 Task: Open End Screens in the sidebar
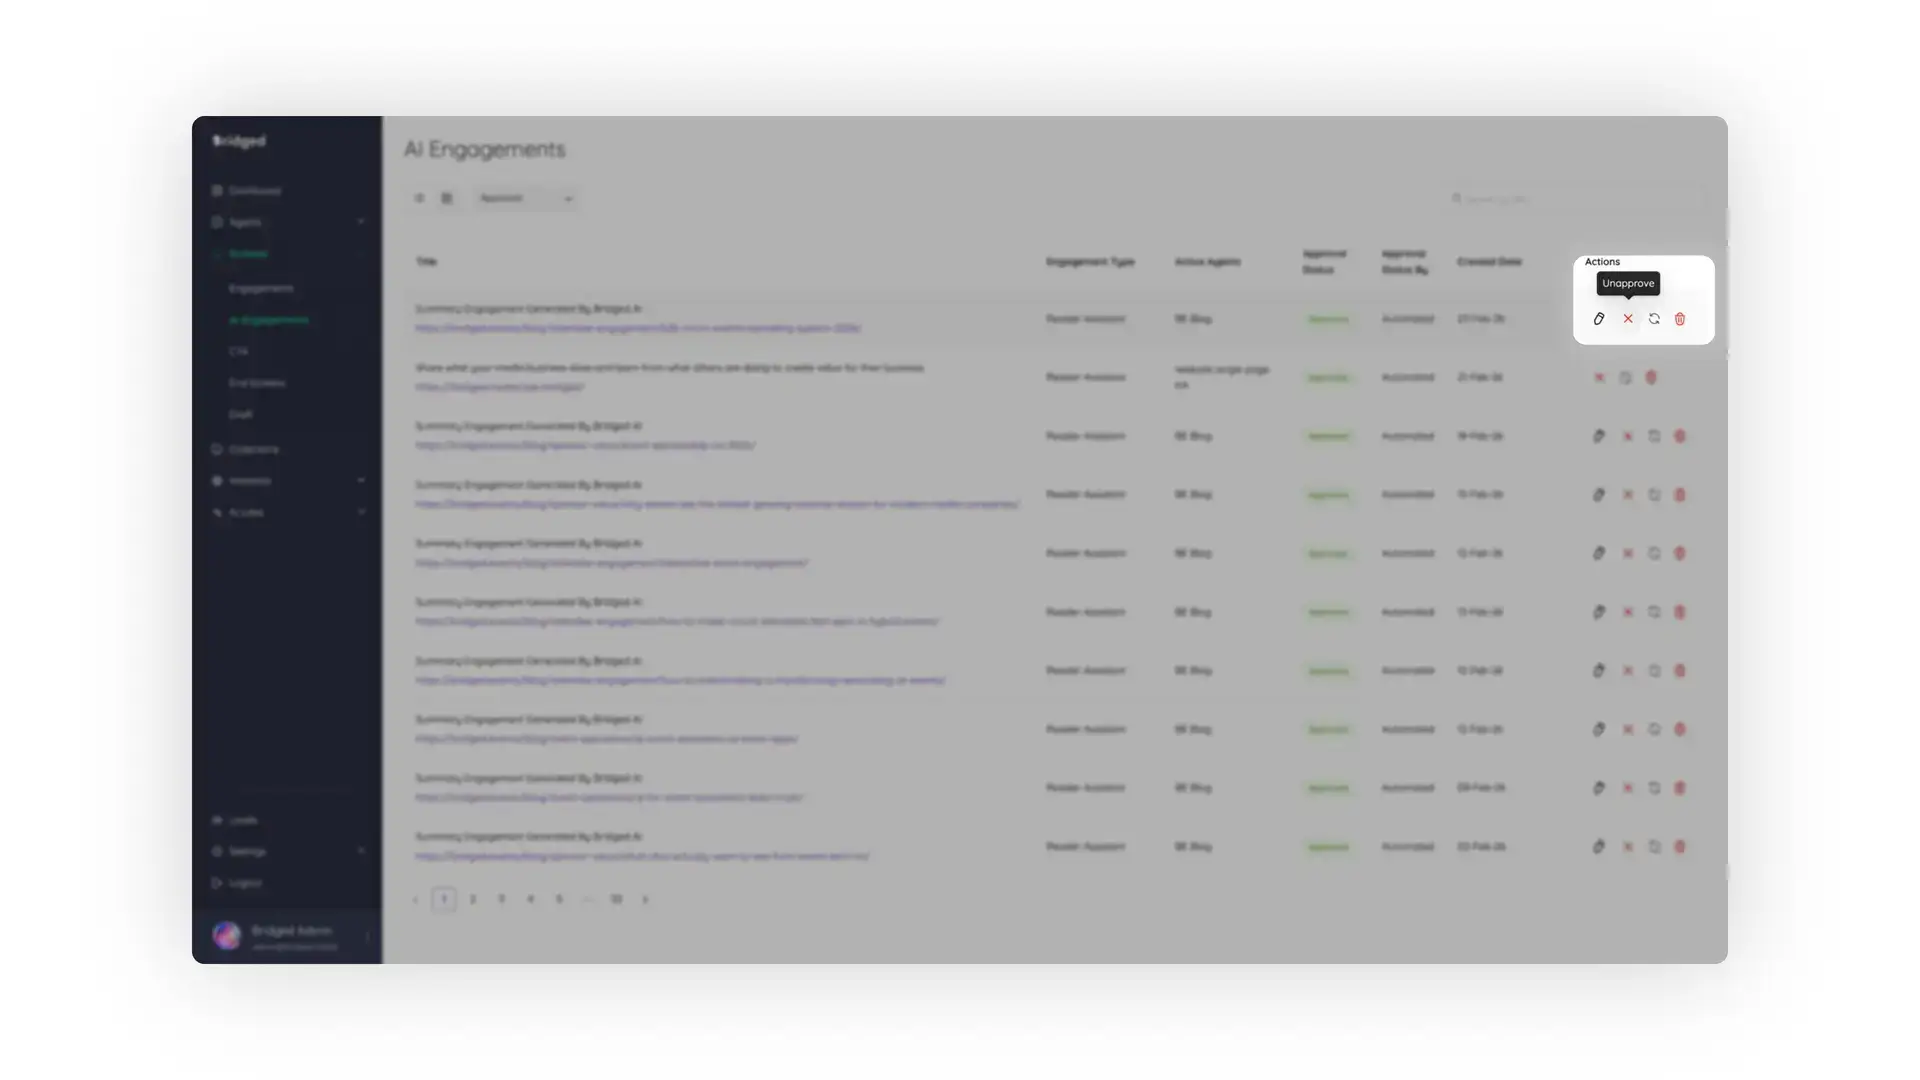257,383
